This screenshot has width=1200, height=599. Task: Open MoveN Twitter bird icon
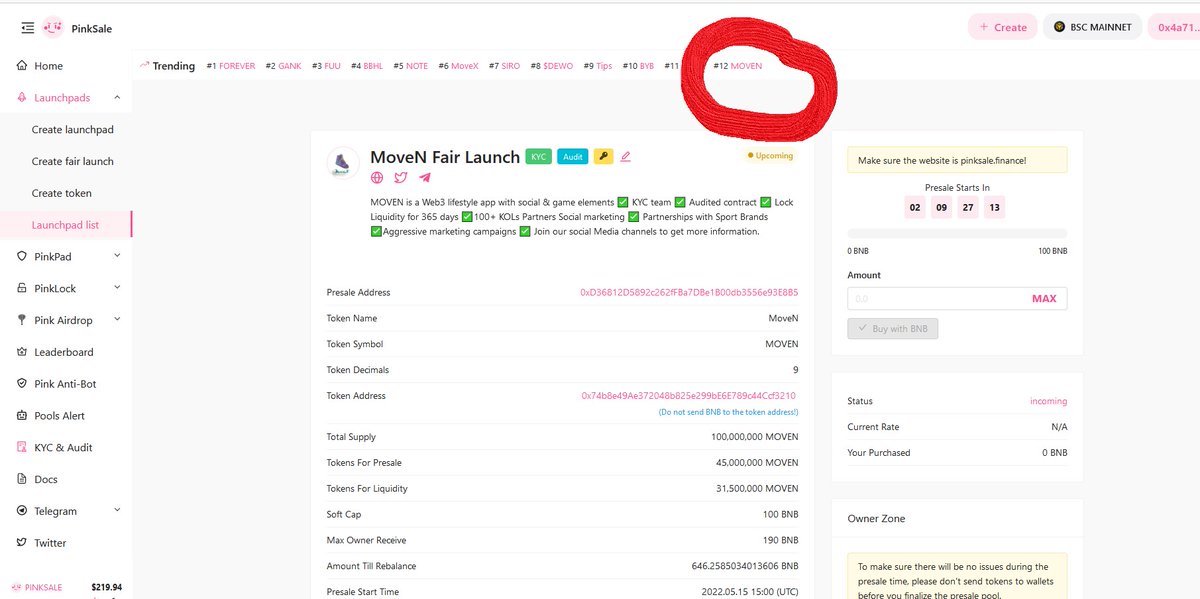click(x=401, y=178)
